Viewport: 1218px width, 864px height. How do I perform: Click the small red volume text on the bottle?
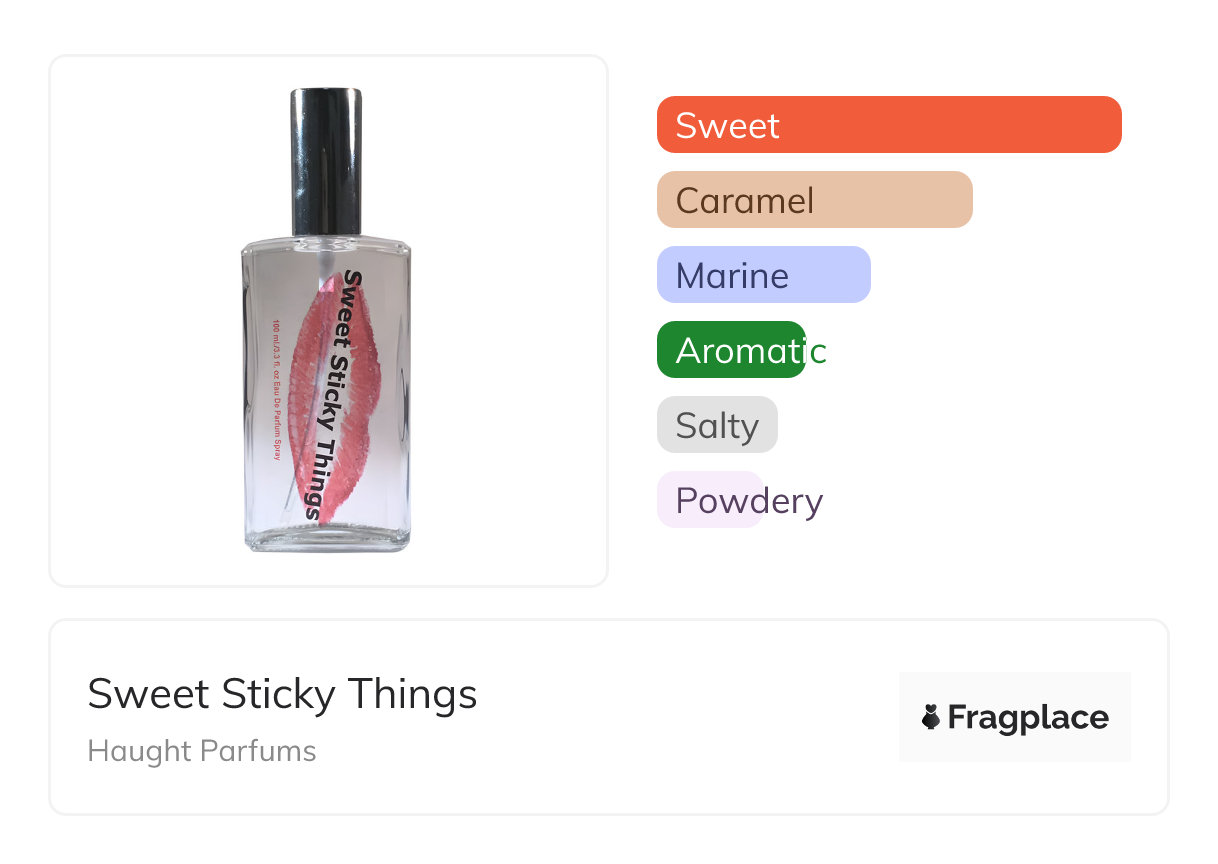[276, 388]
